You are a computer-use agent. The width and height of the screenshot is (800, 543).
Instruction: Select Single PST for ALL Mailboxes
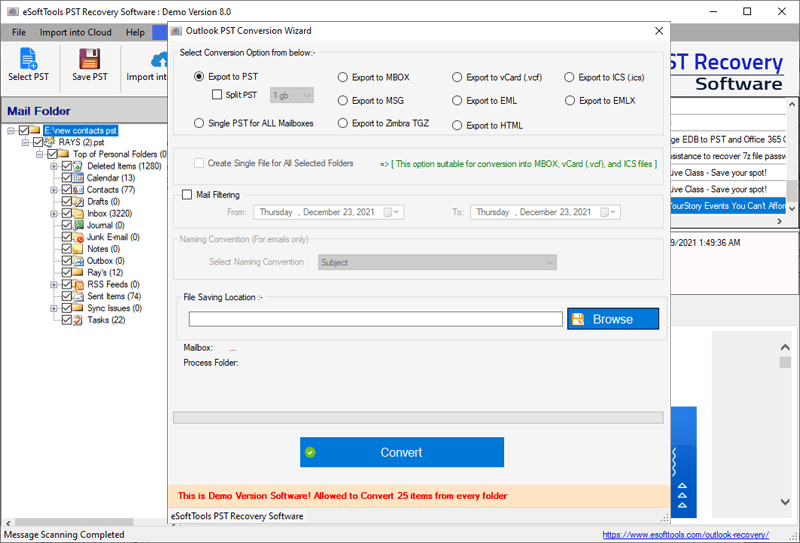tap(199, 123)
